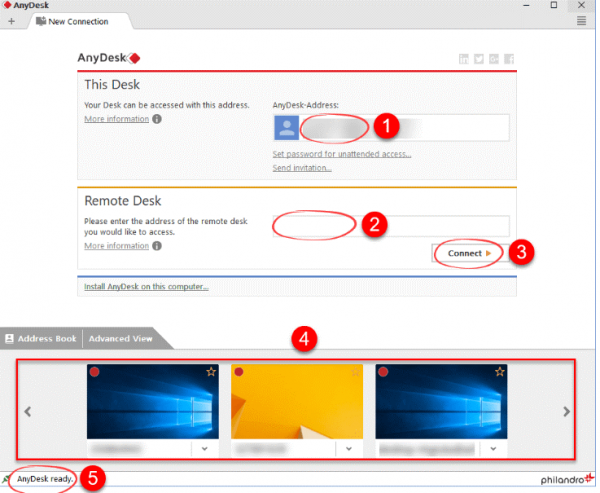Click the AnyDesk ready status text
This screenshot has width=600, height=493.
pyautogui.click(x=45, y=479)
